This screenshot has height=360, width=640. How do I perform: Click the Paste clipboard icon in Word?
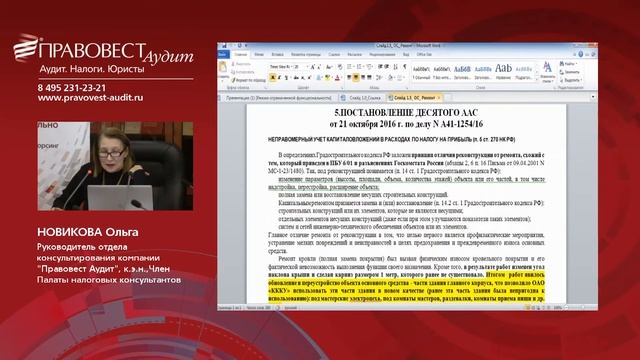click(x=223, y=67)
